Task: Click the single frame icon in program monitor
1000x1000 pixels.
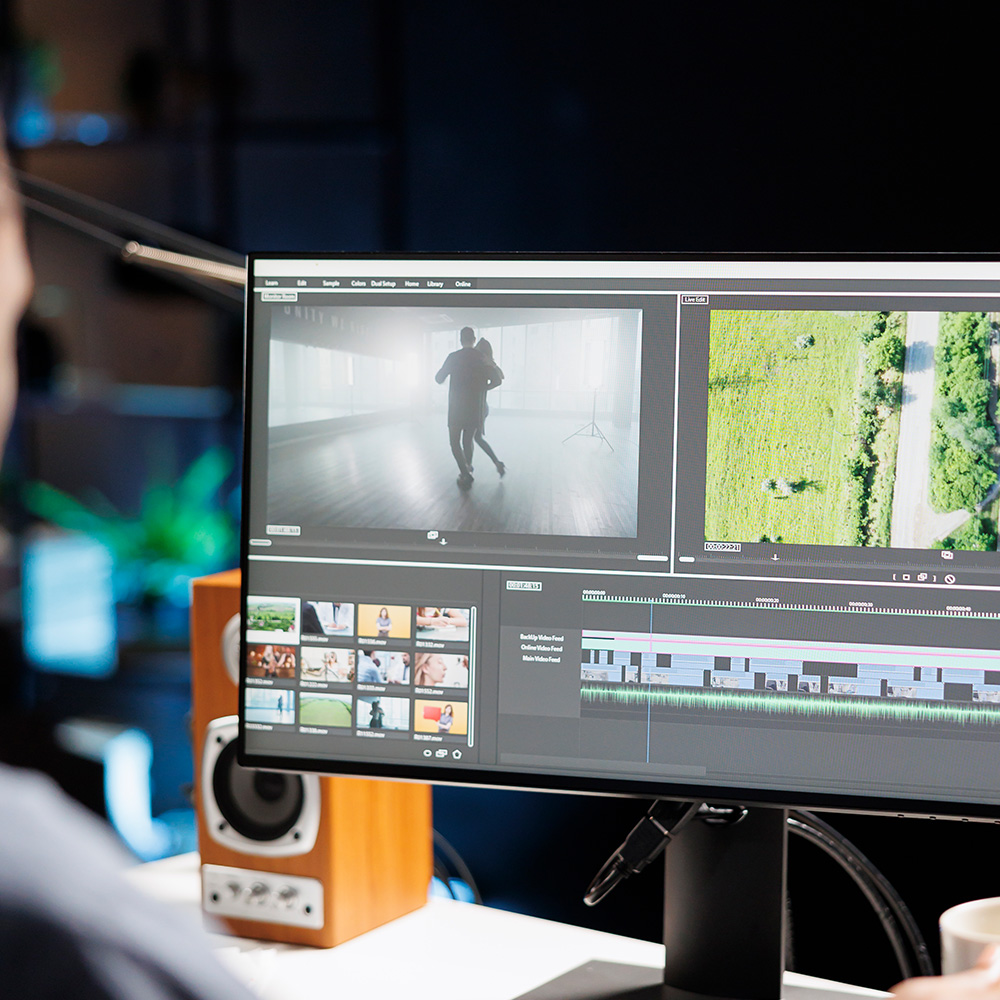Action: point(906,577)
